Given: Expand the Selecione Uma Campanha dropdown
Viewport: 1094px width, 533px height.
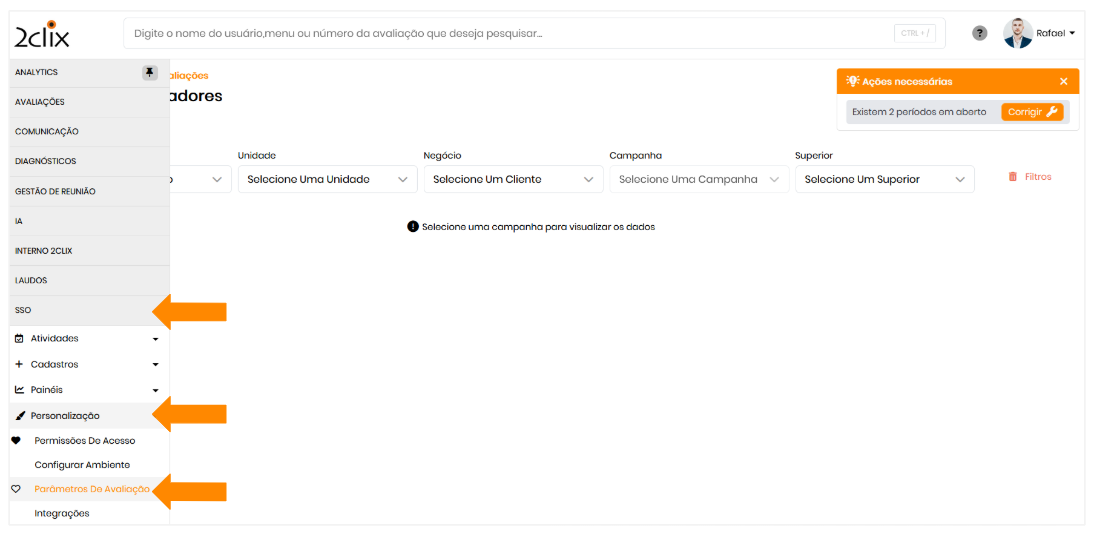Looking at the screenshot, I should (x=698, y=179).
